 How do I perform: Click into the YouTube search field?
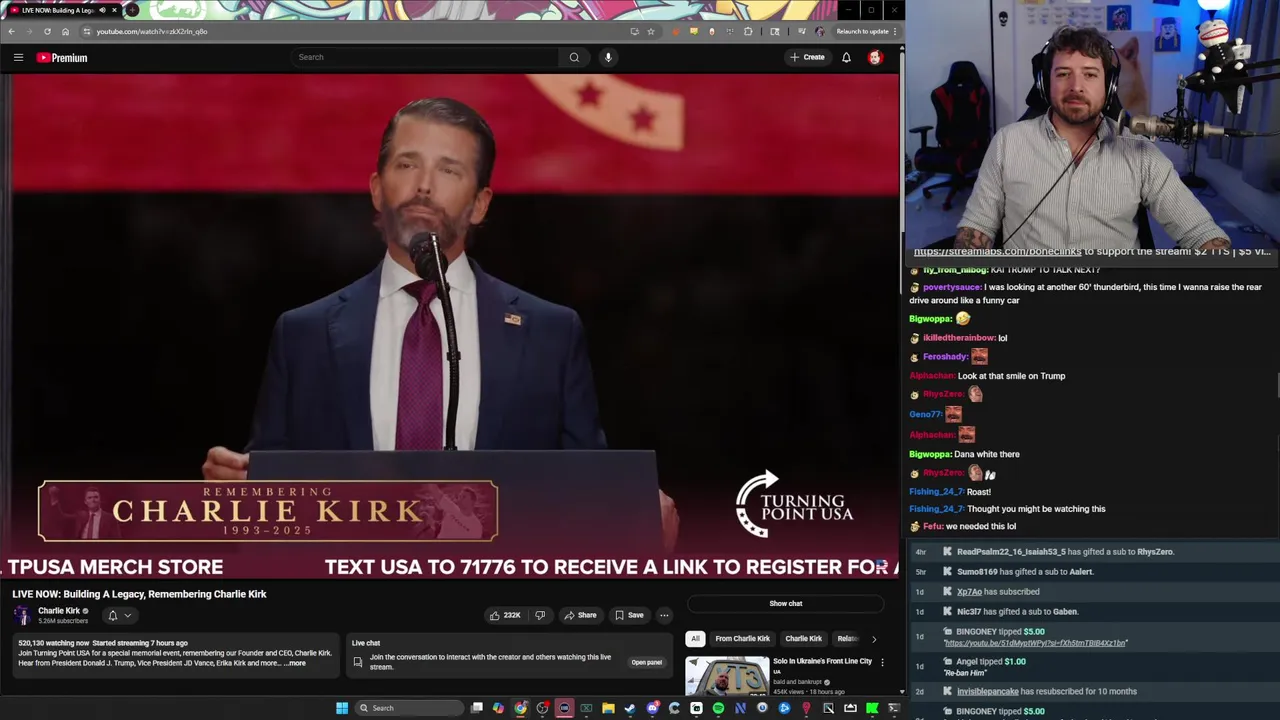pyautogui.click(x=425, y=57)
